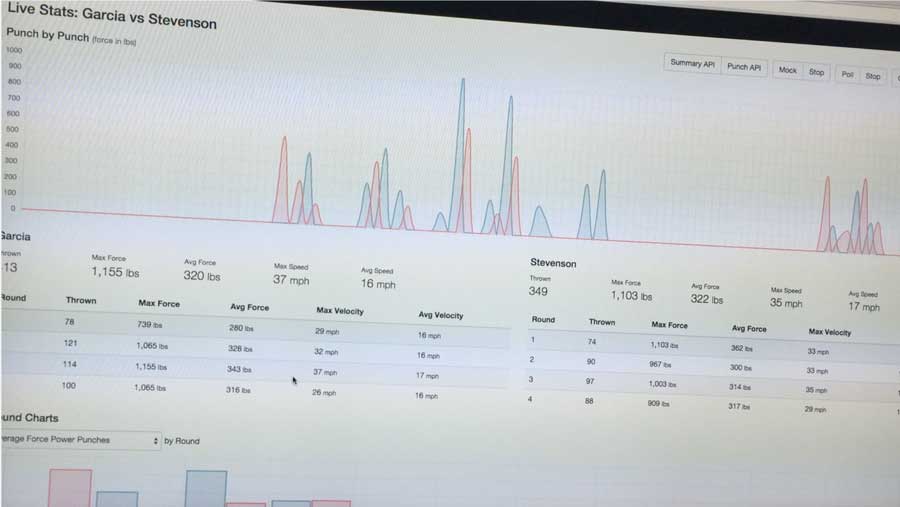The width and height of the screenshot is (900, 507).
Task: Click Garcia's max velocity '26 mph'
Action: tap(324, 393)
